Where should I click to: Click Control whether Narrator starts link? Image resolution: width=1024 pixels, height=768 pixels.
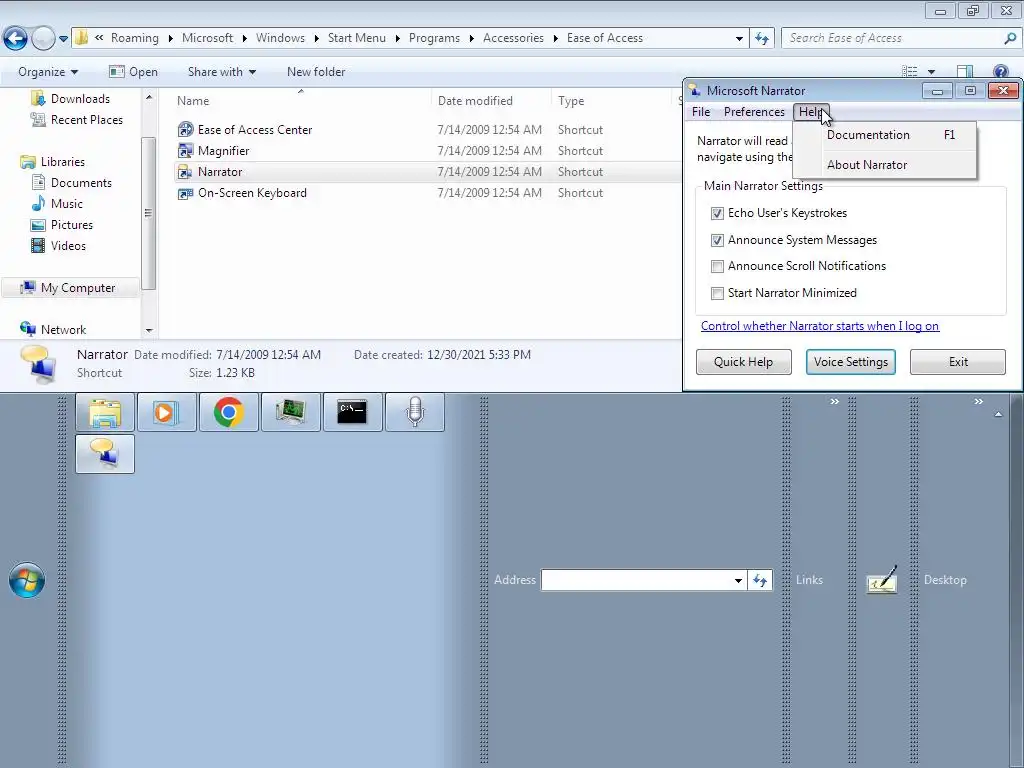820,326
